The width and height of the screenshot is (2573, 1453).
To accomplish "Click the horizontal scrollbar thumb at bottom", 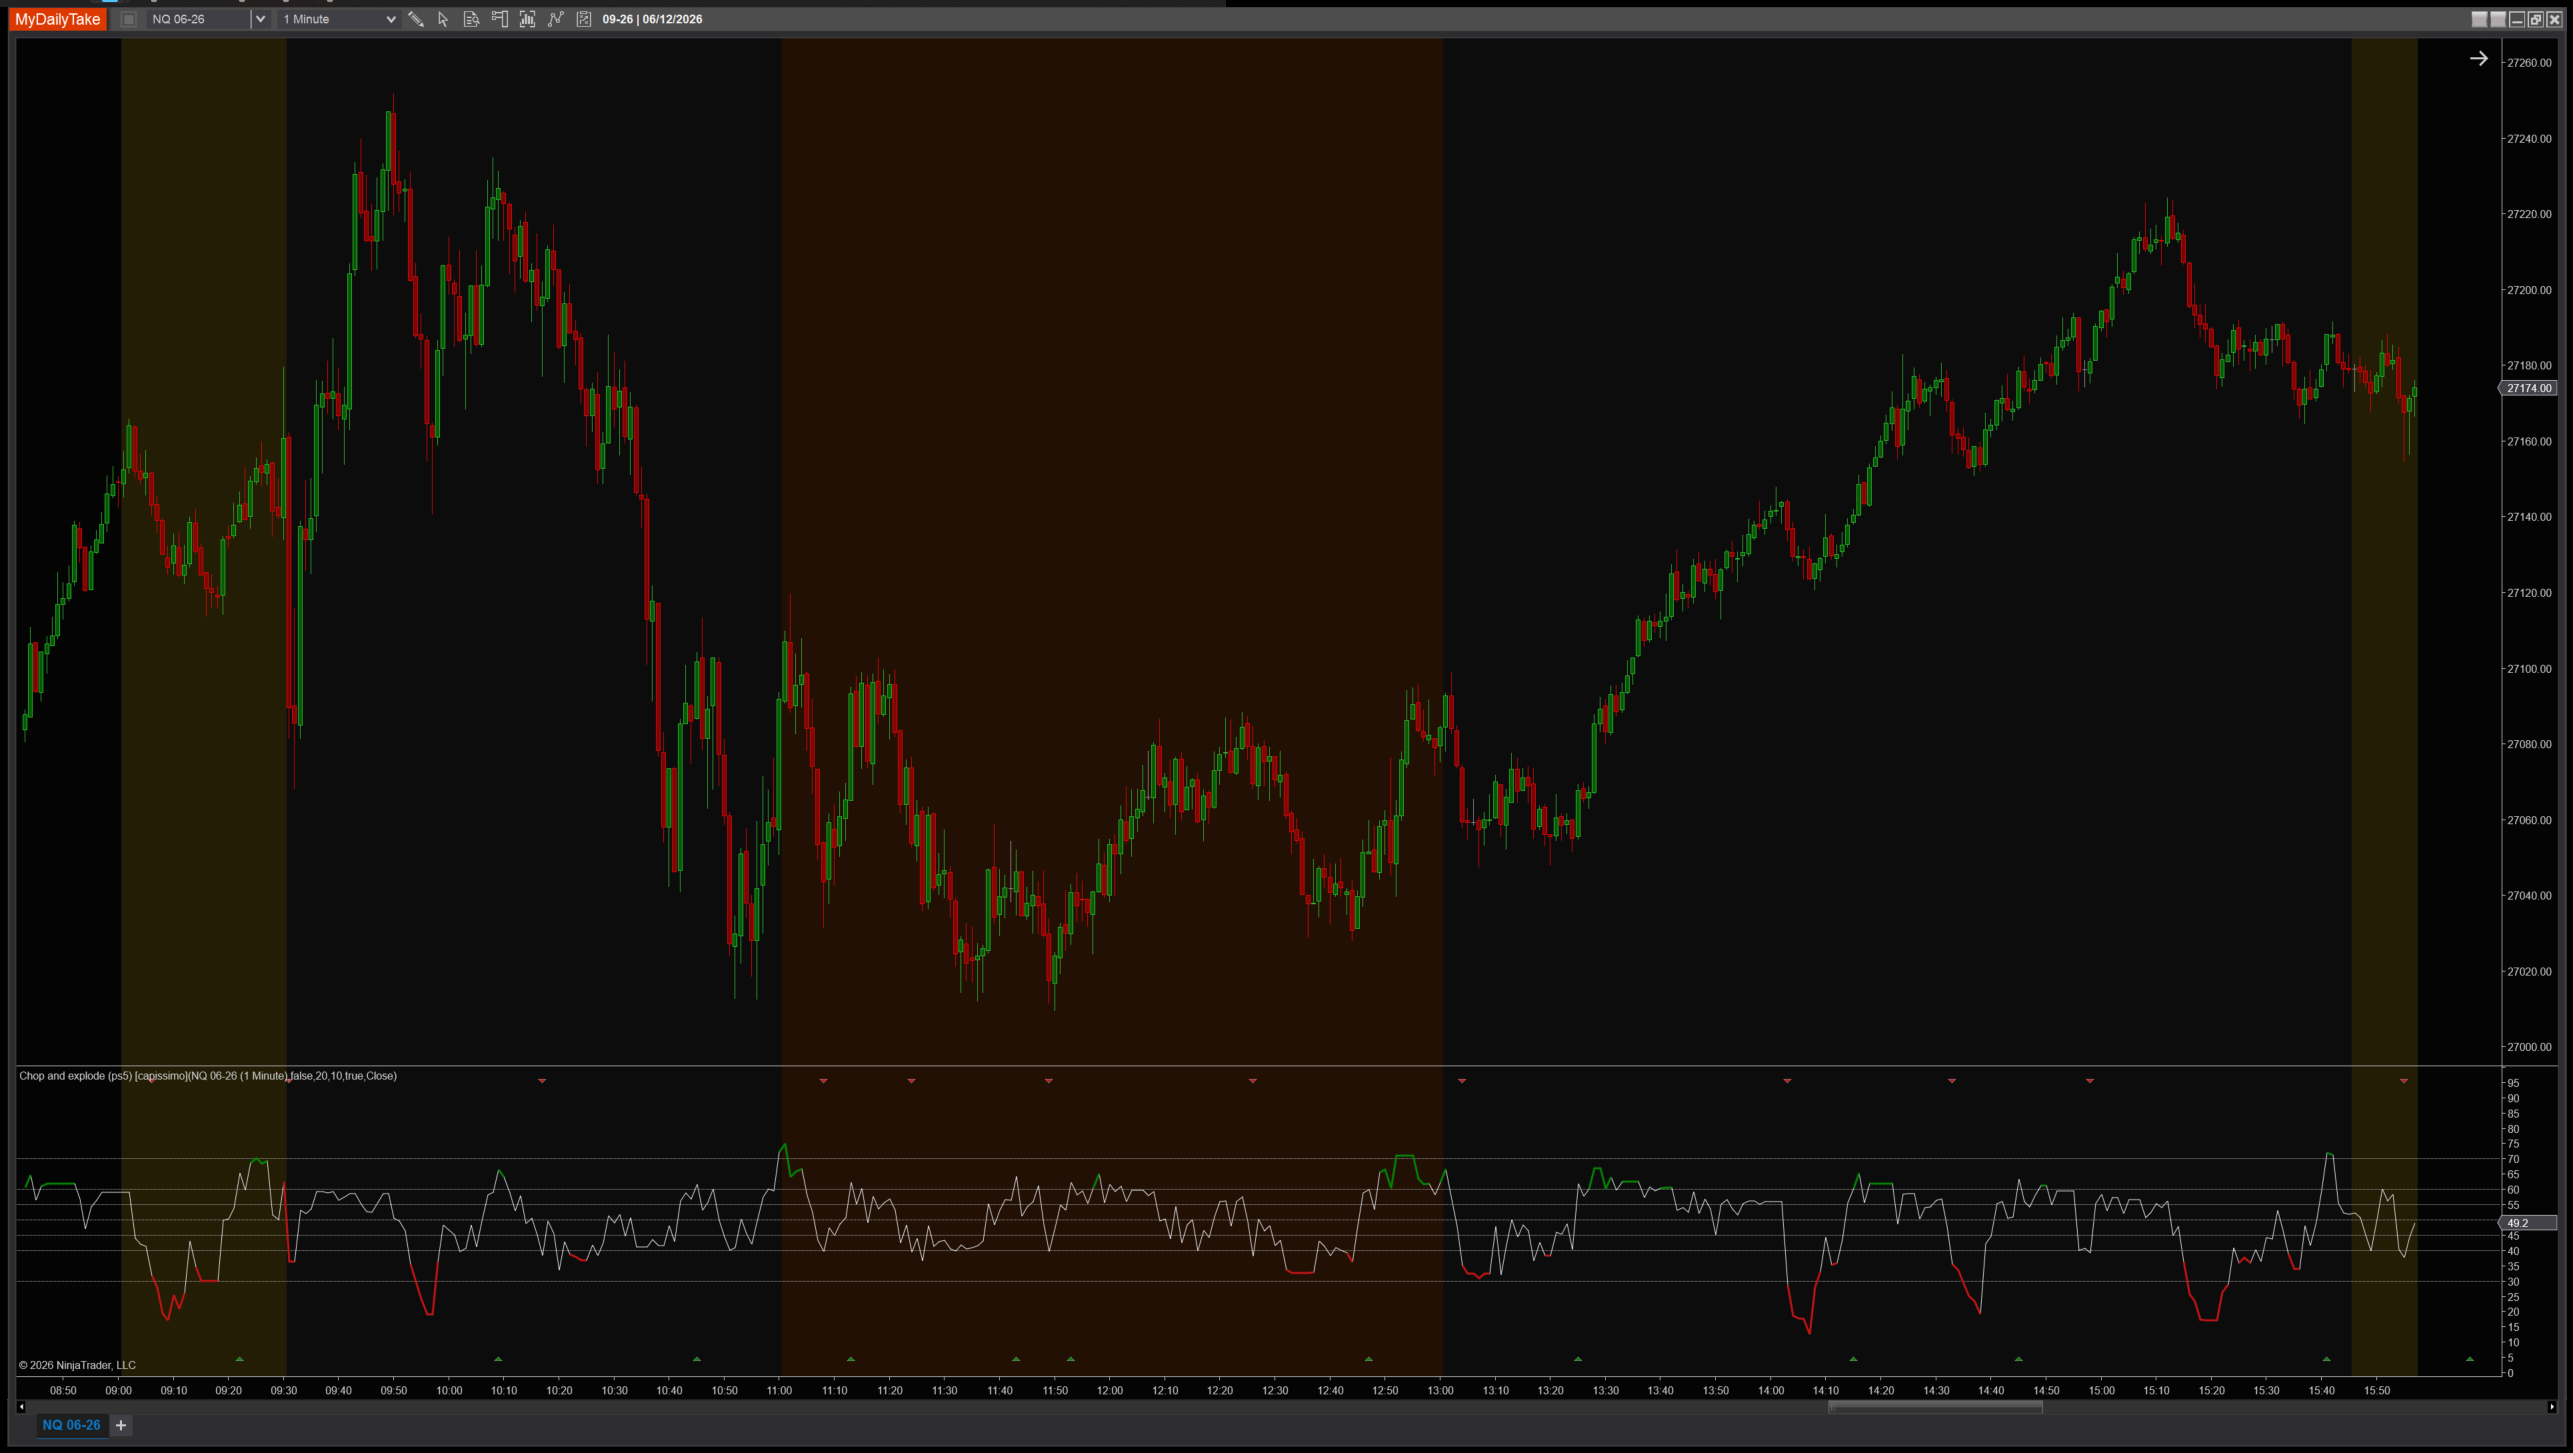I will pos(1935,1407).
